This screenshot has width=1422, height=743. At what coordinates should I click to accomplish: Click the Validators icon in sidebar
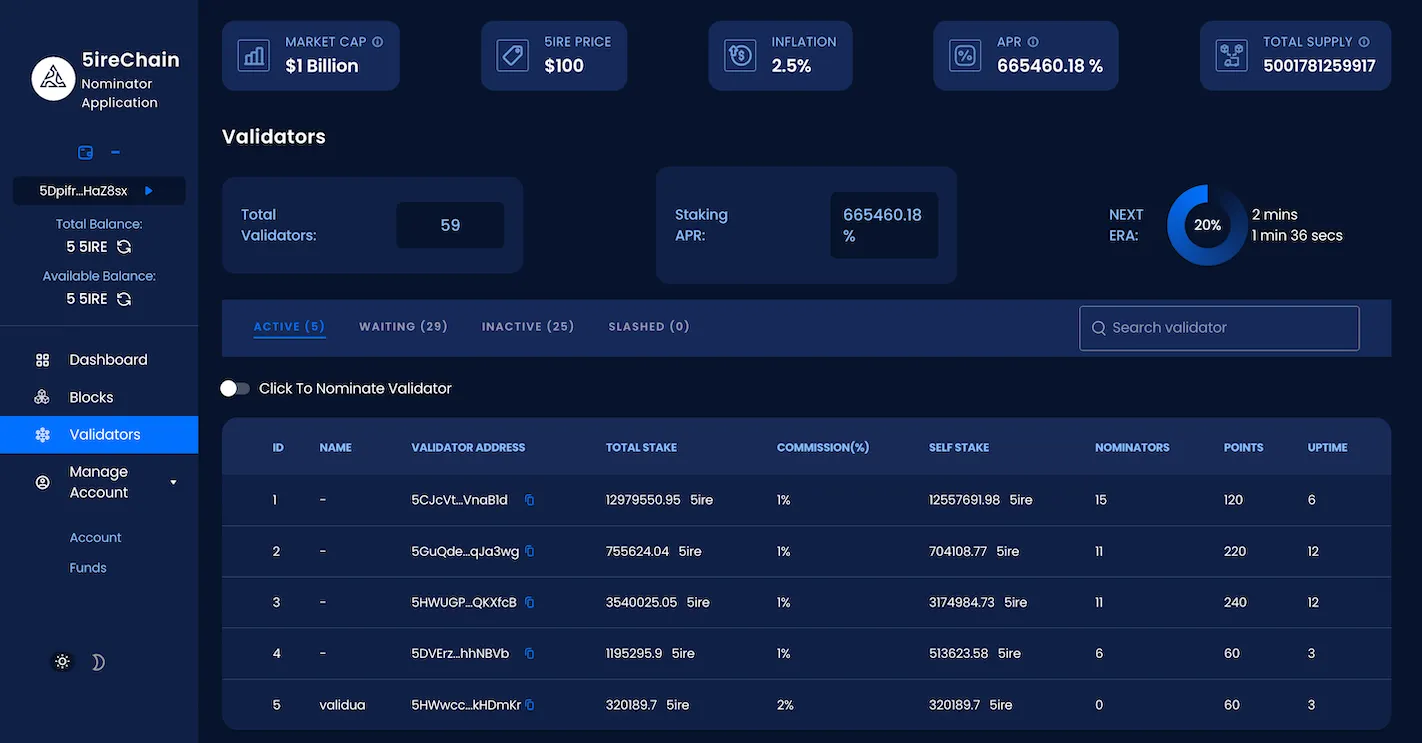(42, 434)
